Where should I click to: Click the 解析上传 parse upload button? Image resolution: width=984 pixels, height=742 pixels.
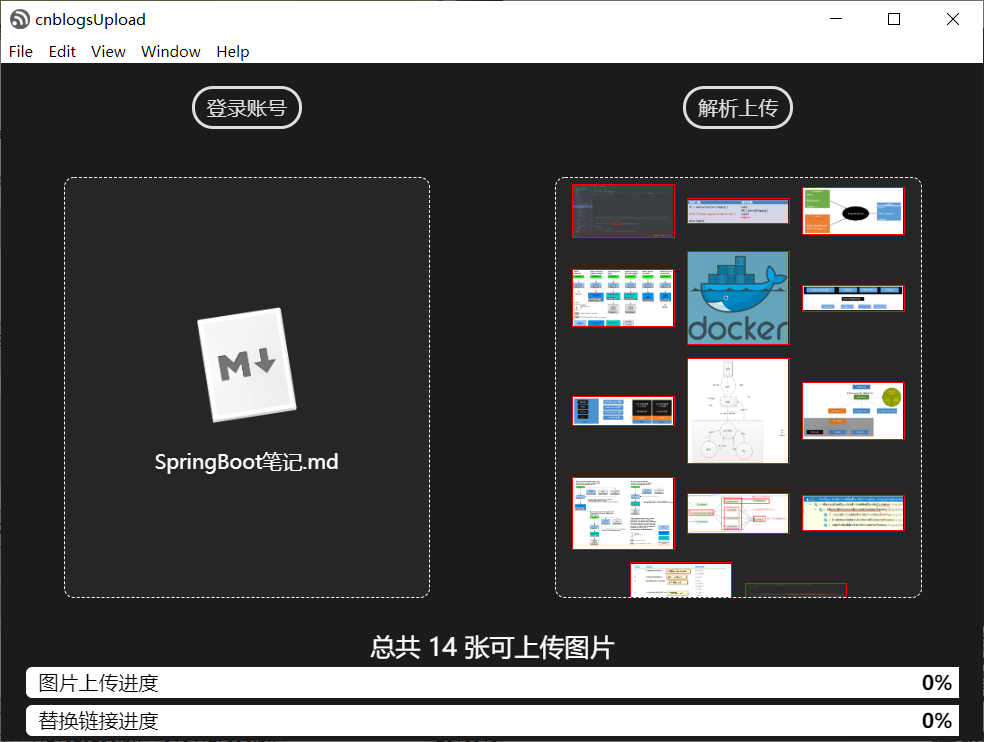coord(737,107)
